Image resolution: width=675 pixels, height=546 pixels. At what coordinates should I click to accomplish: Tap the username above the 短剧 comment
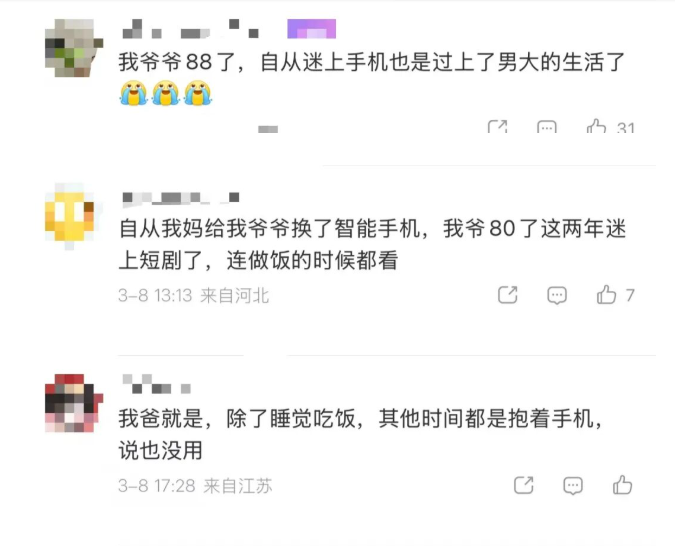(x=180, y=198)
